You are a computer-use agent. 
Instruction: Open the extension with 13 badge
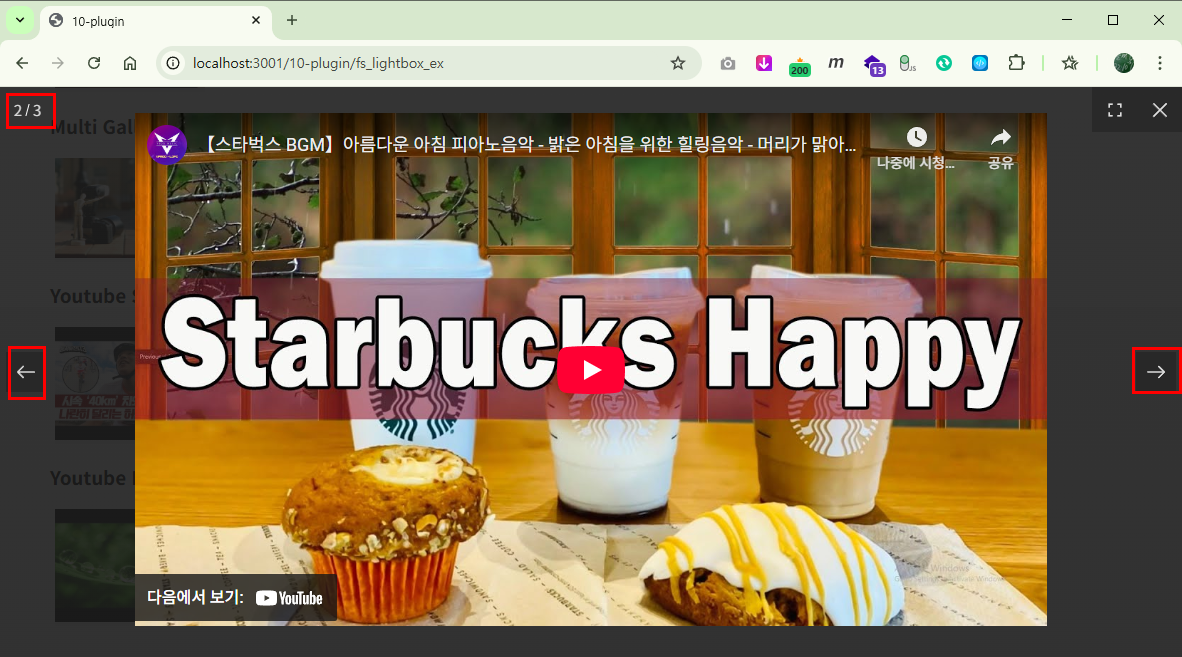point(874,66)
